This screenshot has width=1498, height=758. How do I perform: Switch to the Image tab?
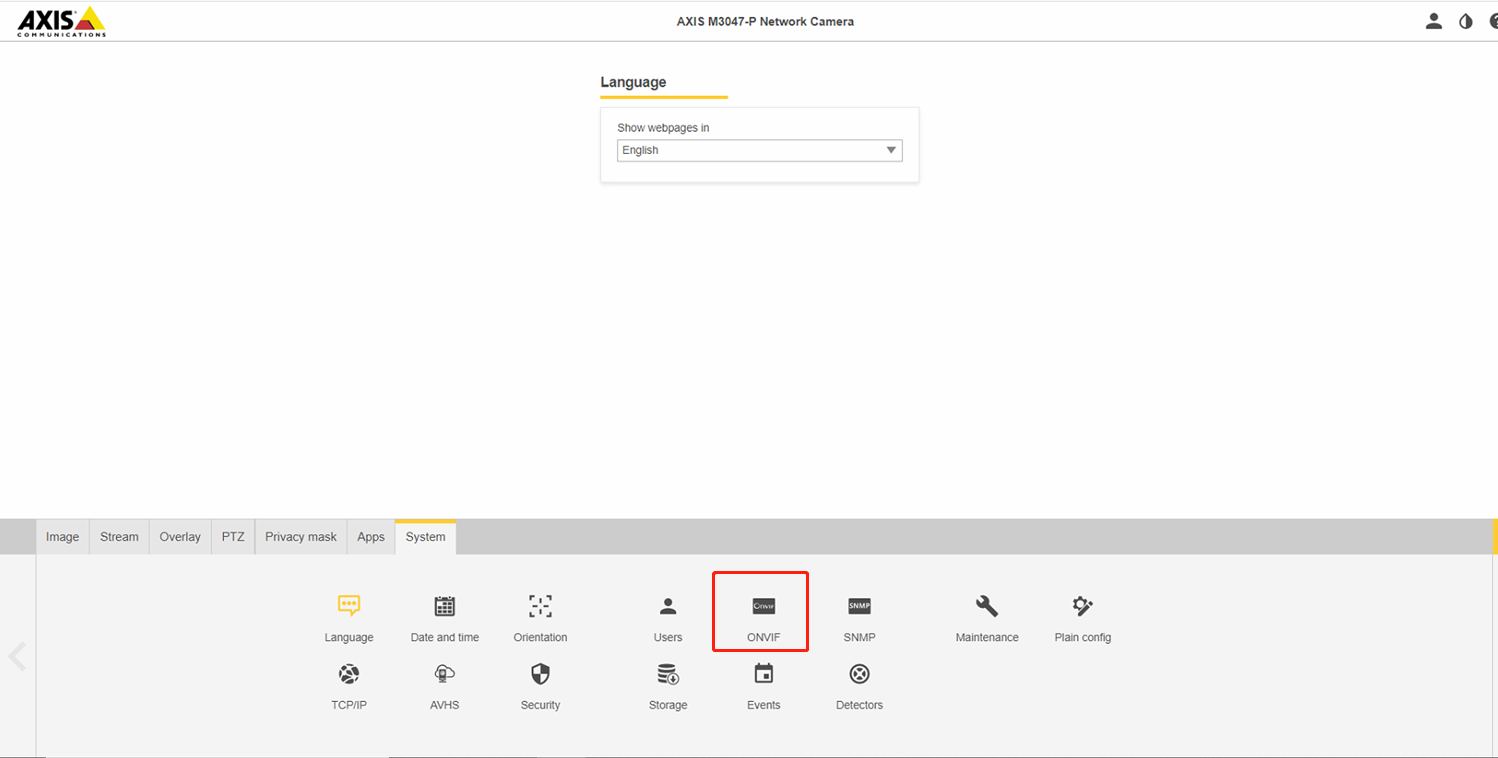coord(62,537)
